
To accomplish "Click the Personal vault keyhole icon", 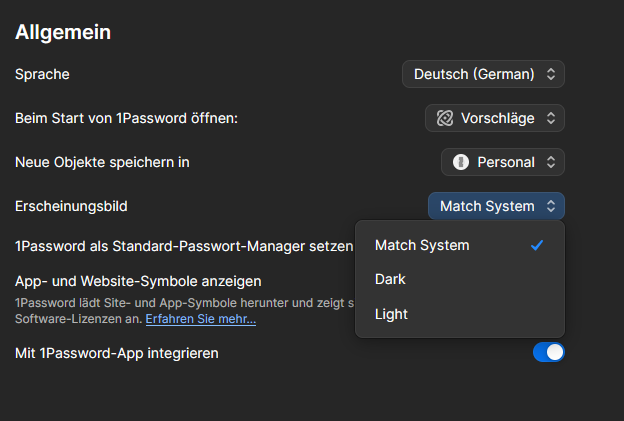I will click(x=460, y=162).
